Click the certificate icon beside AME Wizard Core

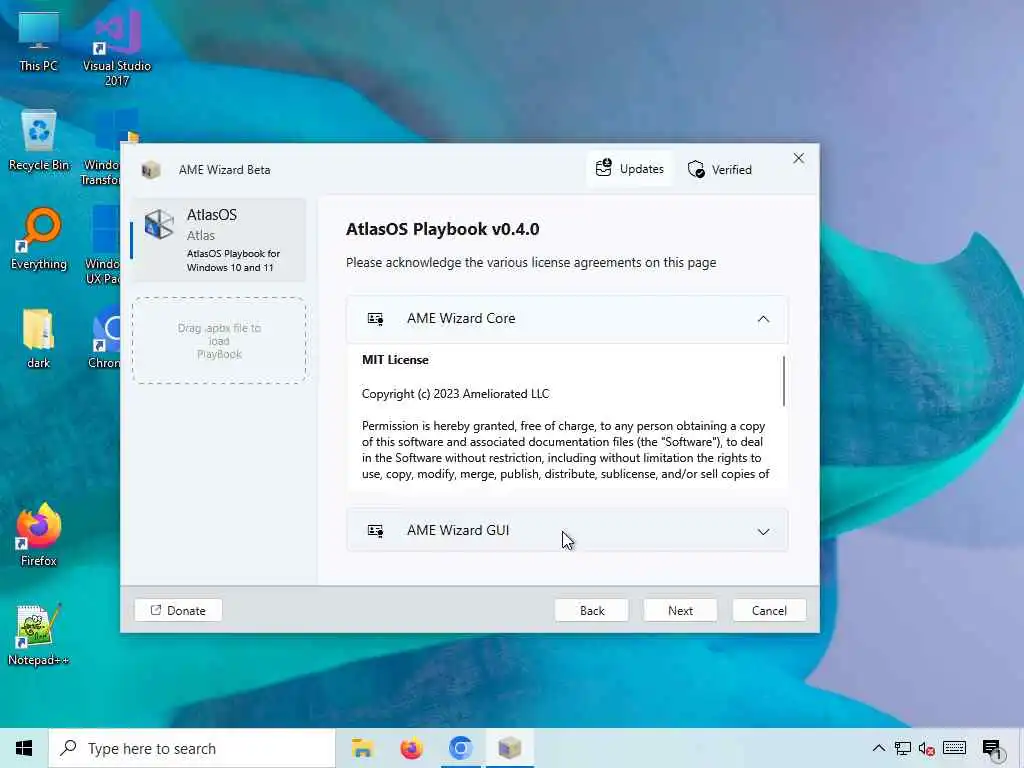coord(376,319)
